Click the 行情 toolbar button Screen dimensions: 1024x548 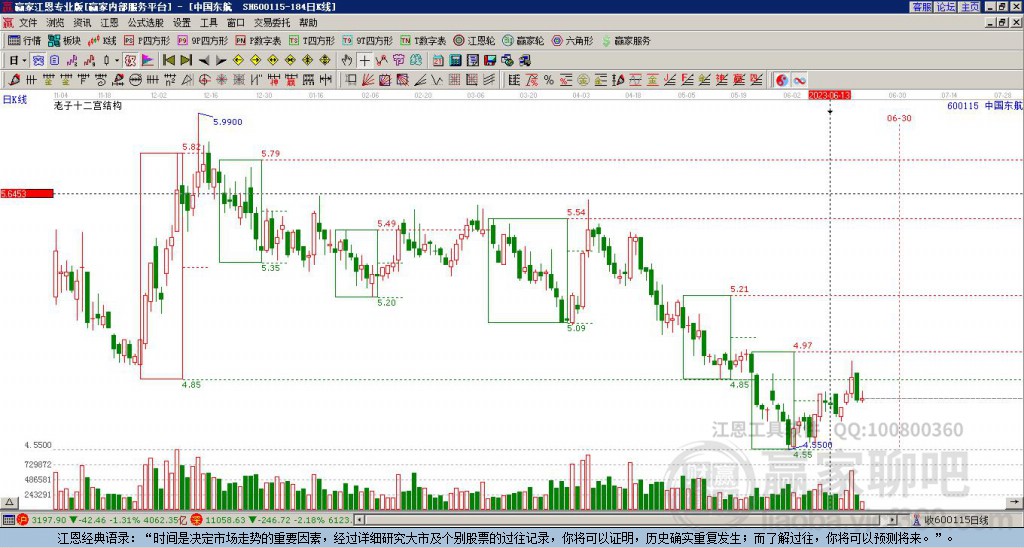pos(24,40)
